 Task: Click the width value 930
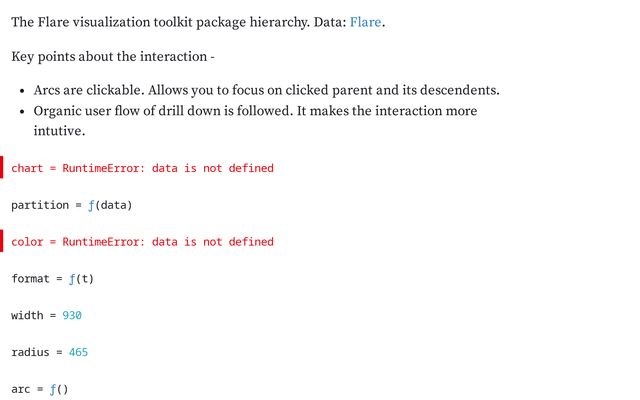click(72, 316)
